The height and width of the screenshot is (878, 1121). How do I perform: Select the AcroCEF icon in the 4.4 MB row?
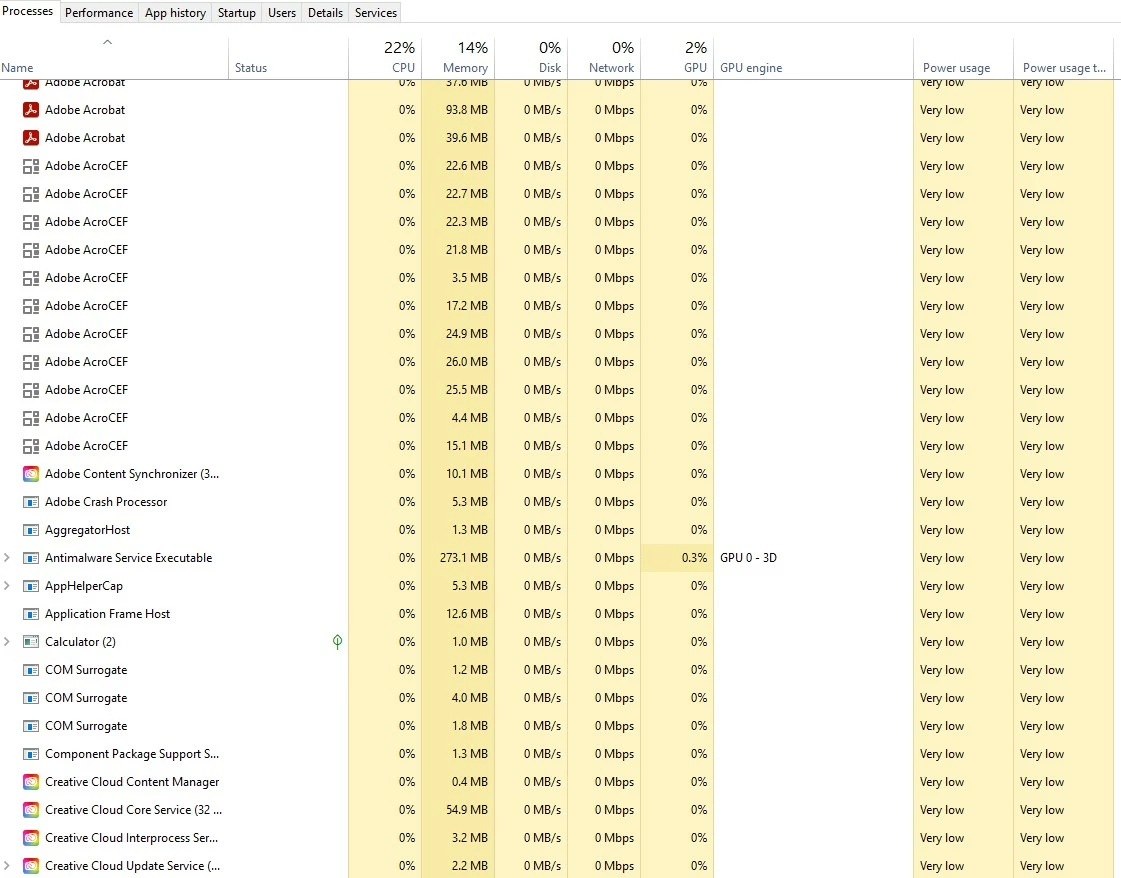[31, 418]
